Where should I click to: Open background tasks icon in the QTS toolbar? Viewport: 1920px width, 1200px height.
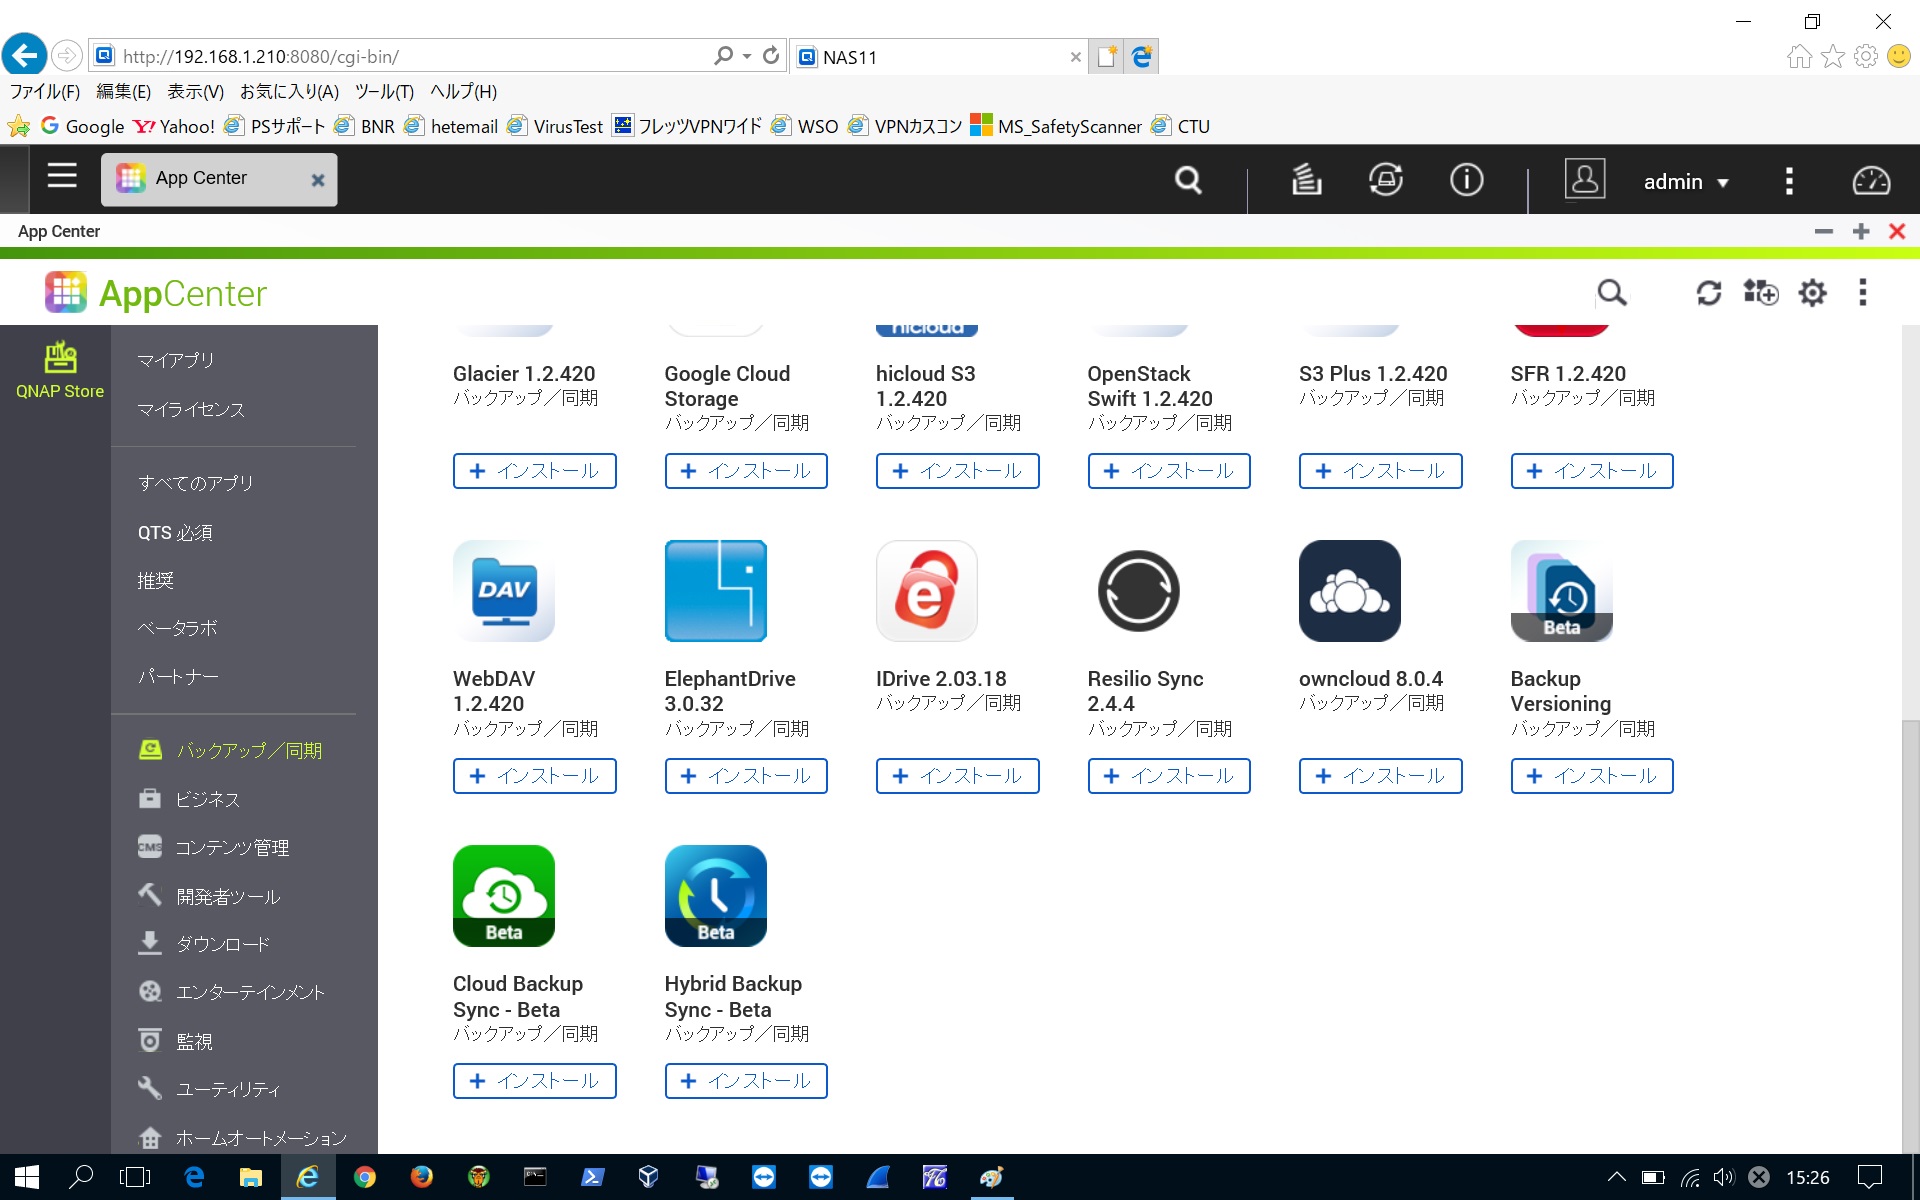coord(1305,181)
